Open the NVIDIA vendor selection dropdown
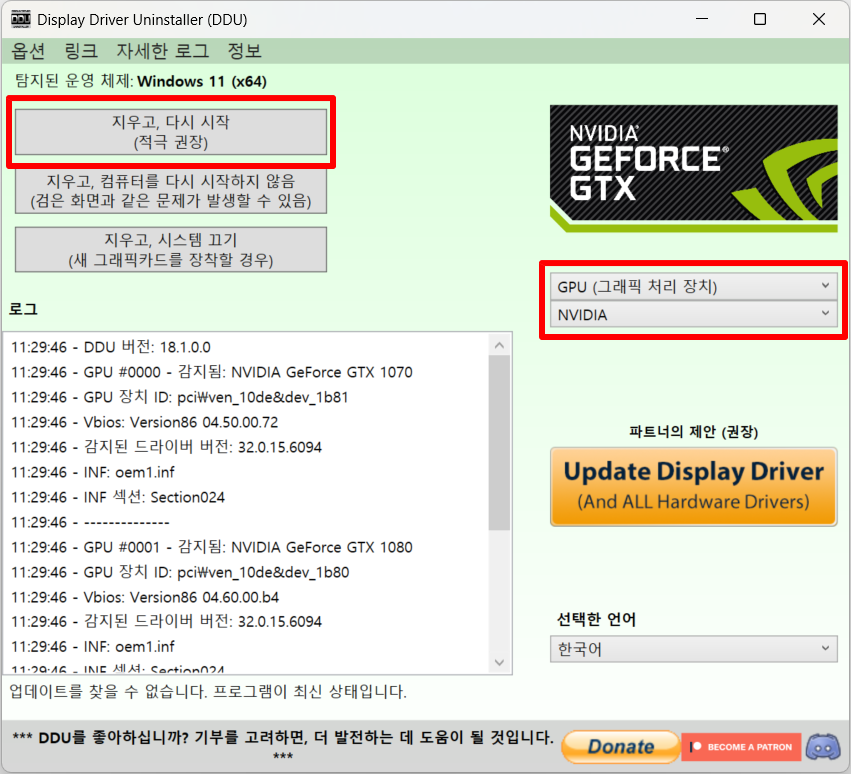The image size is (851, 774). (x=693, y=315)
